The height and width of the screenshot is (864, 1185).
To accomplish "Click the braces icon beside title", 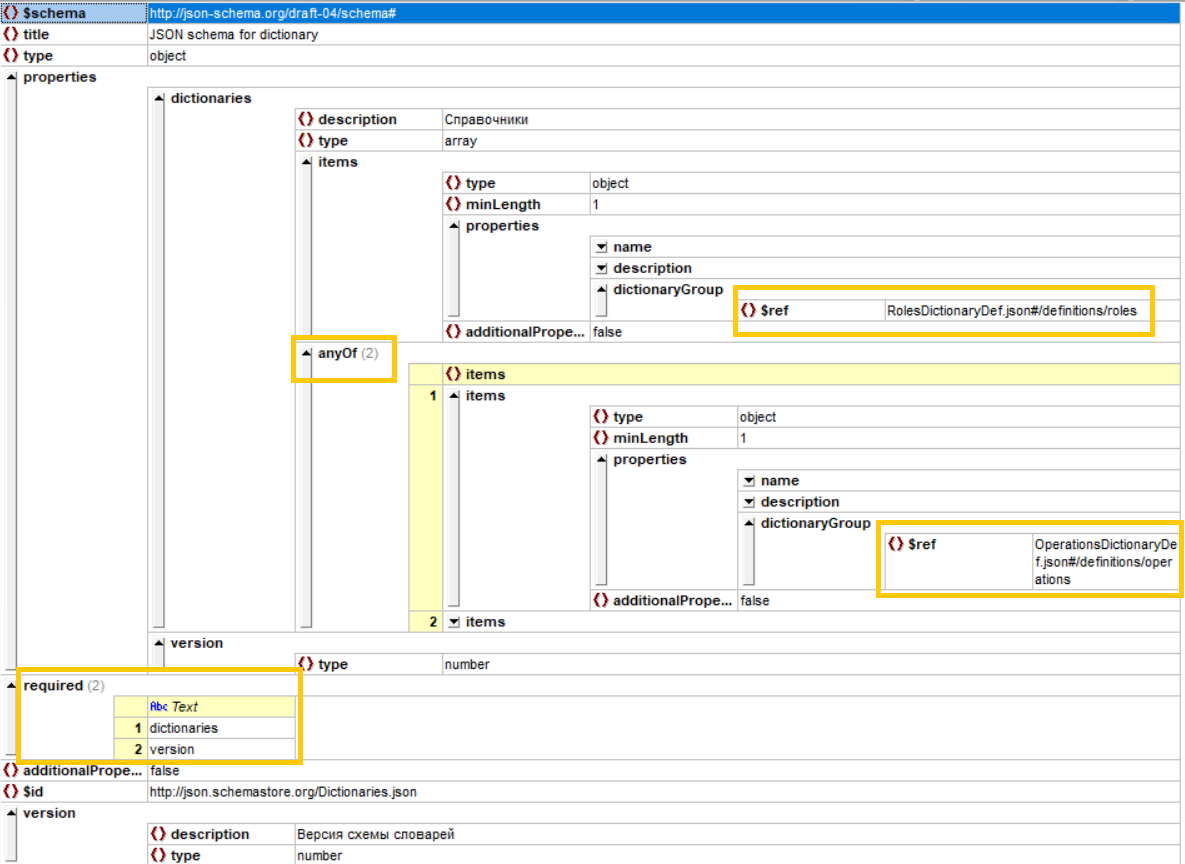I will click(x=11, y=34).
